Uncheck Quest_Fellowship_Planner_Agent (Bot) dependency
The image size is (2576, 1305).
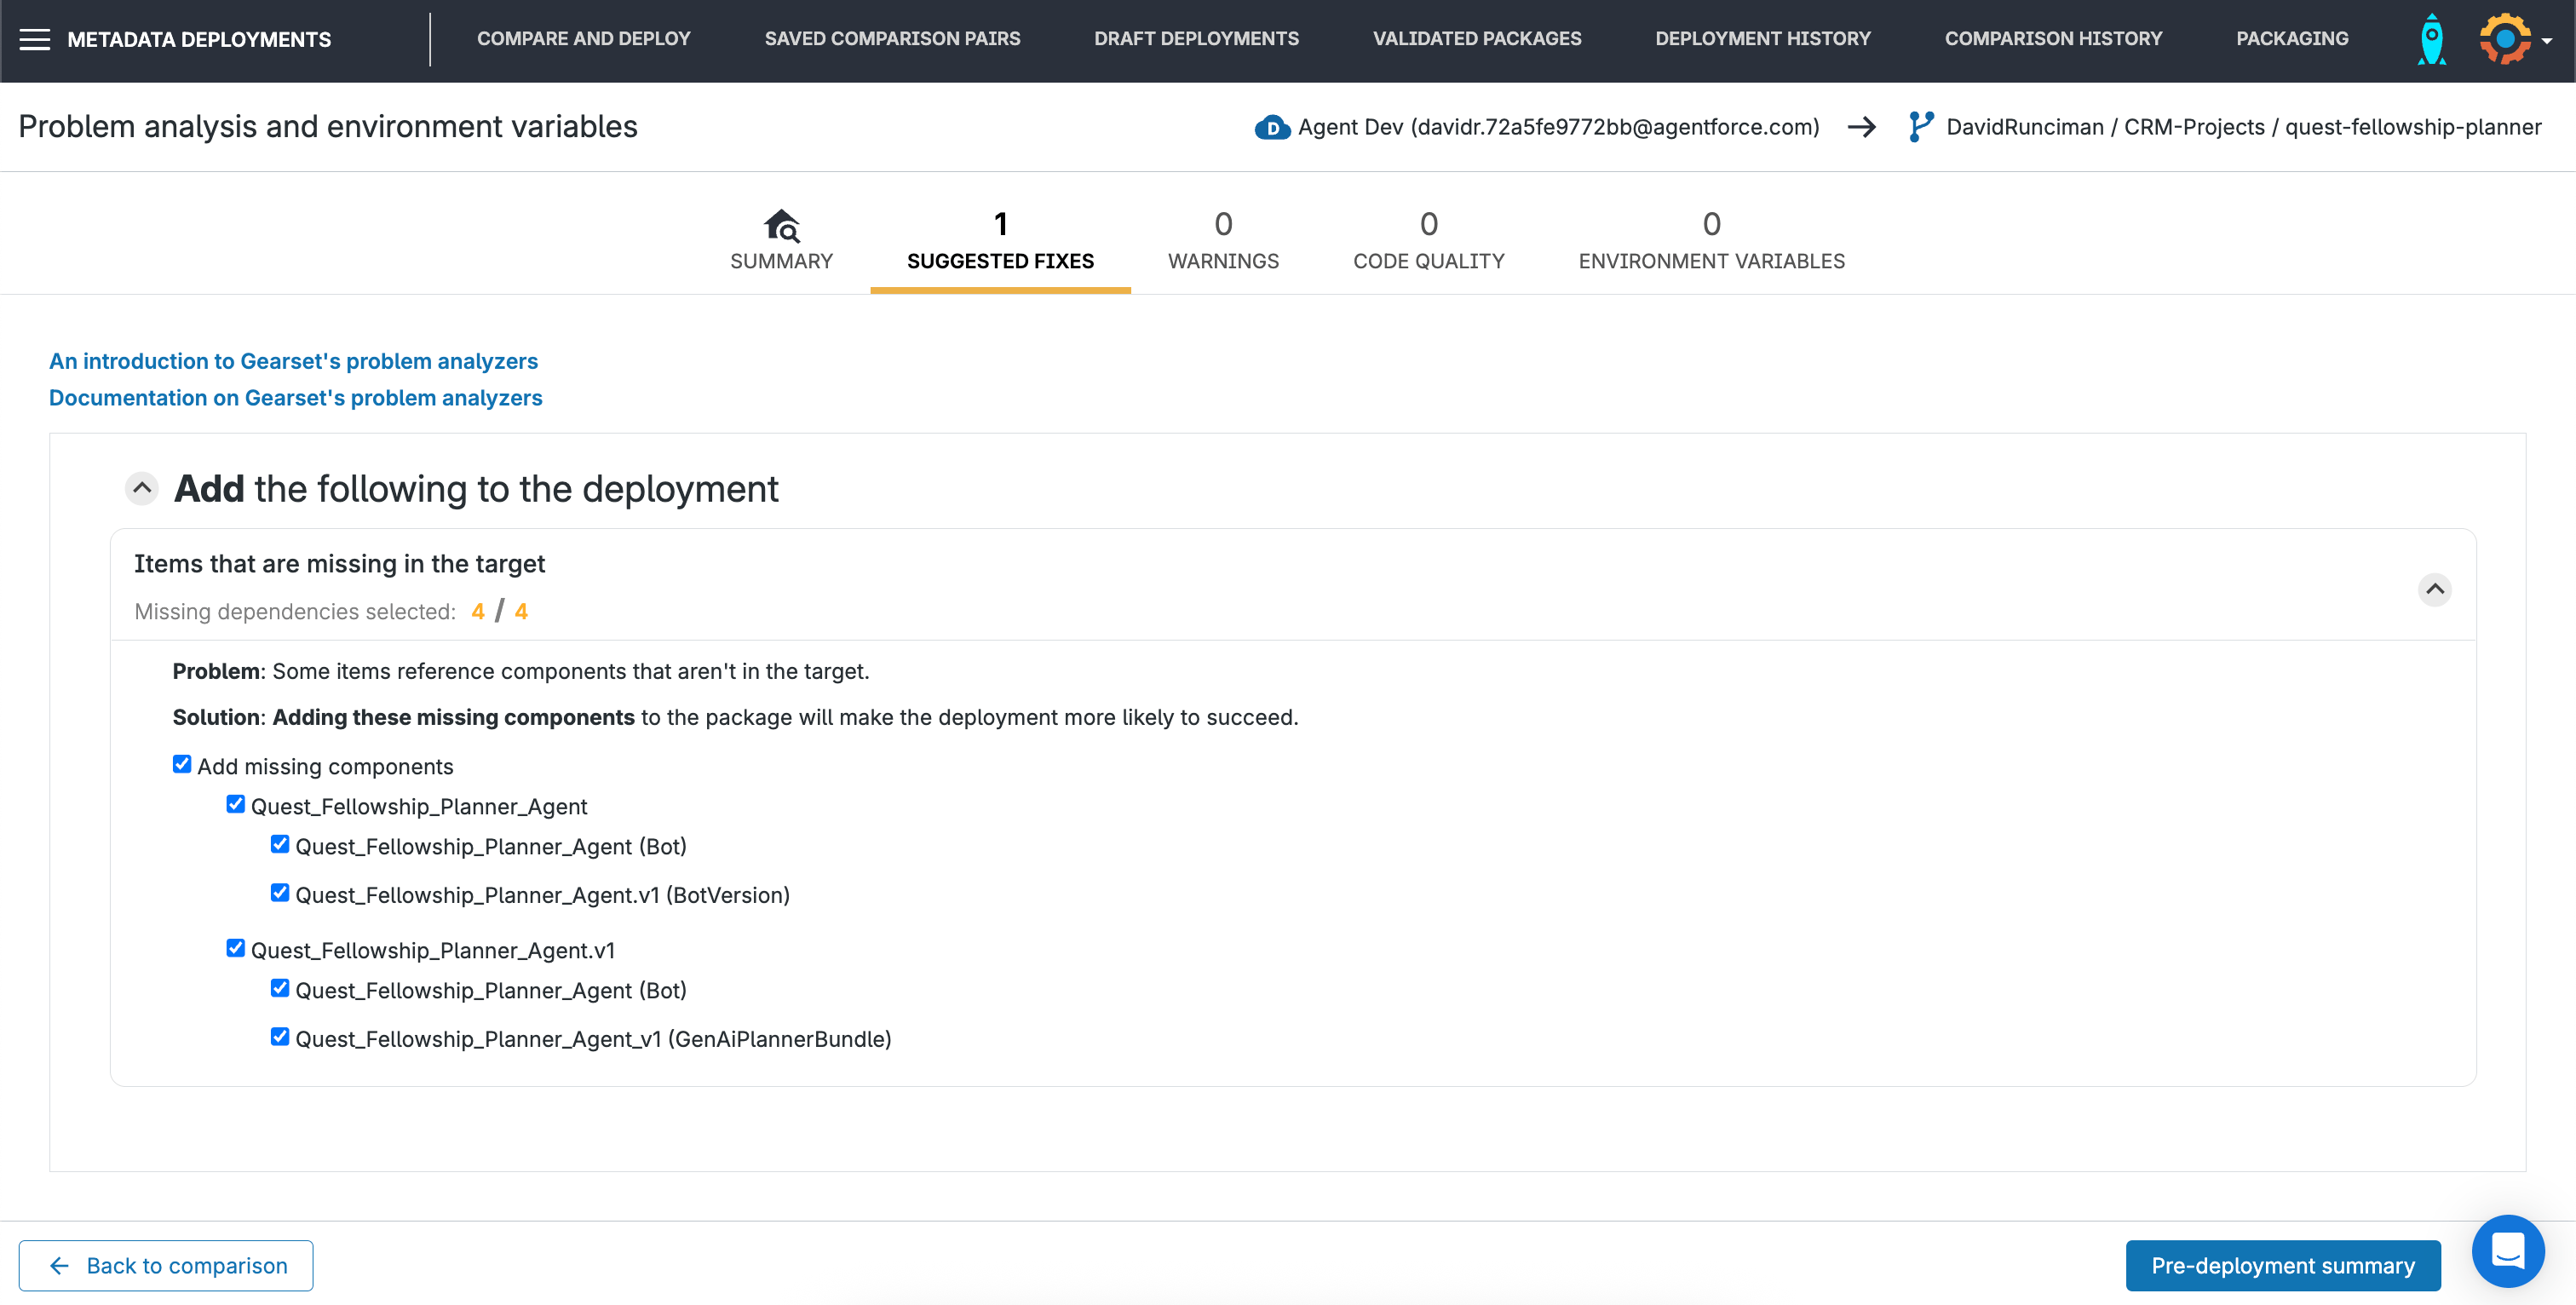coord(279,844)
